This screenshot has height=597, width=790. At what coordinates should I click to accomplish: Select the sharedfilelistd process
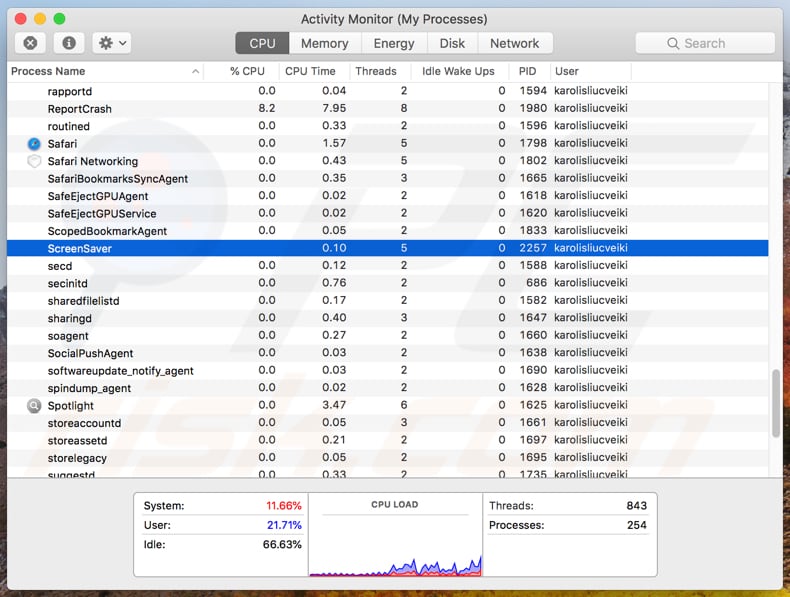coord(84,301)
